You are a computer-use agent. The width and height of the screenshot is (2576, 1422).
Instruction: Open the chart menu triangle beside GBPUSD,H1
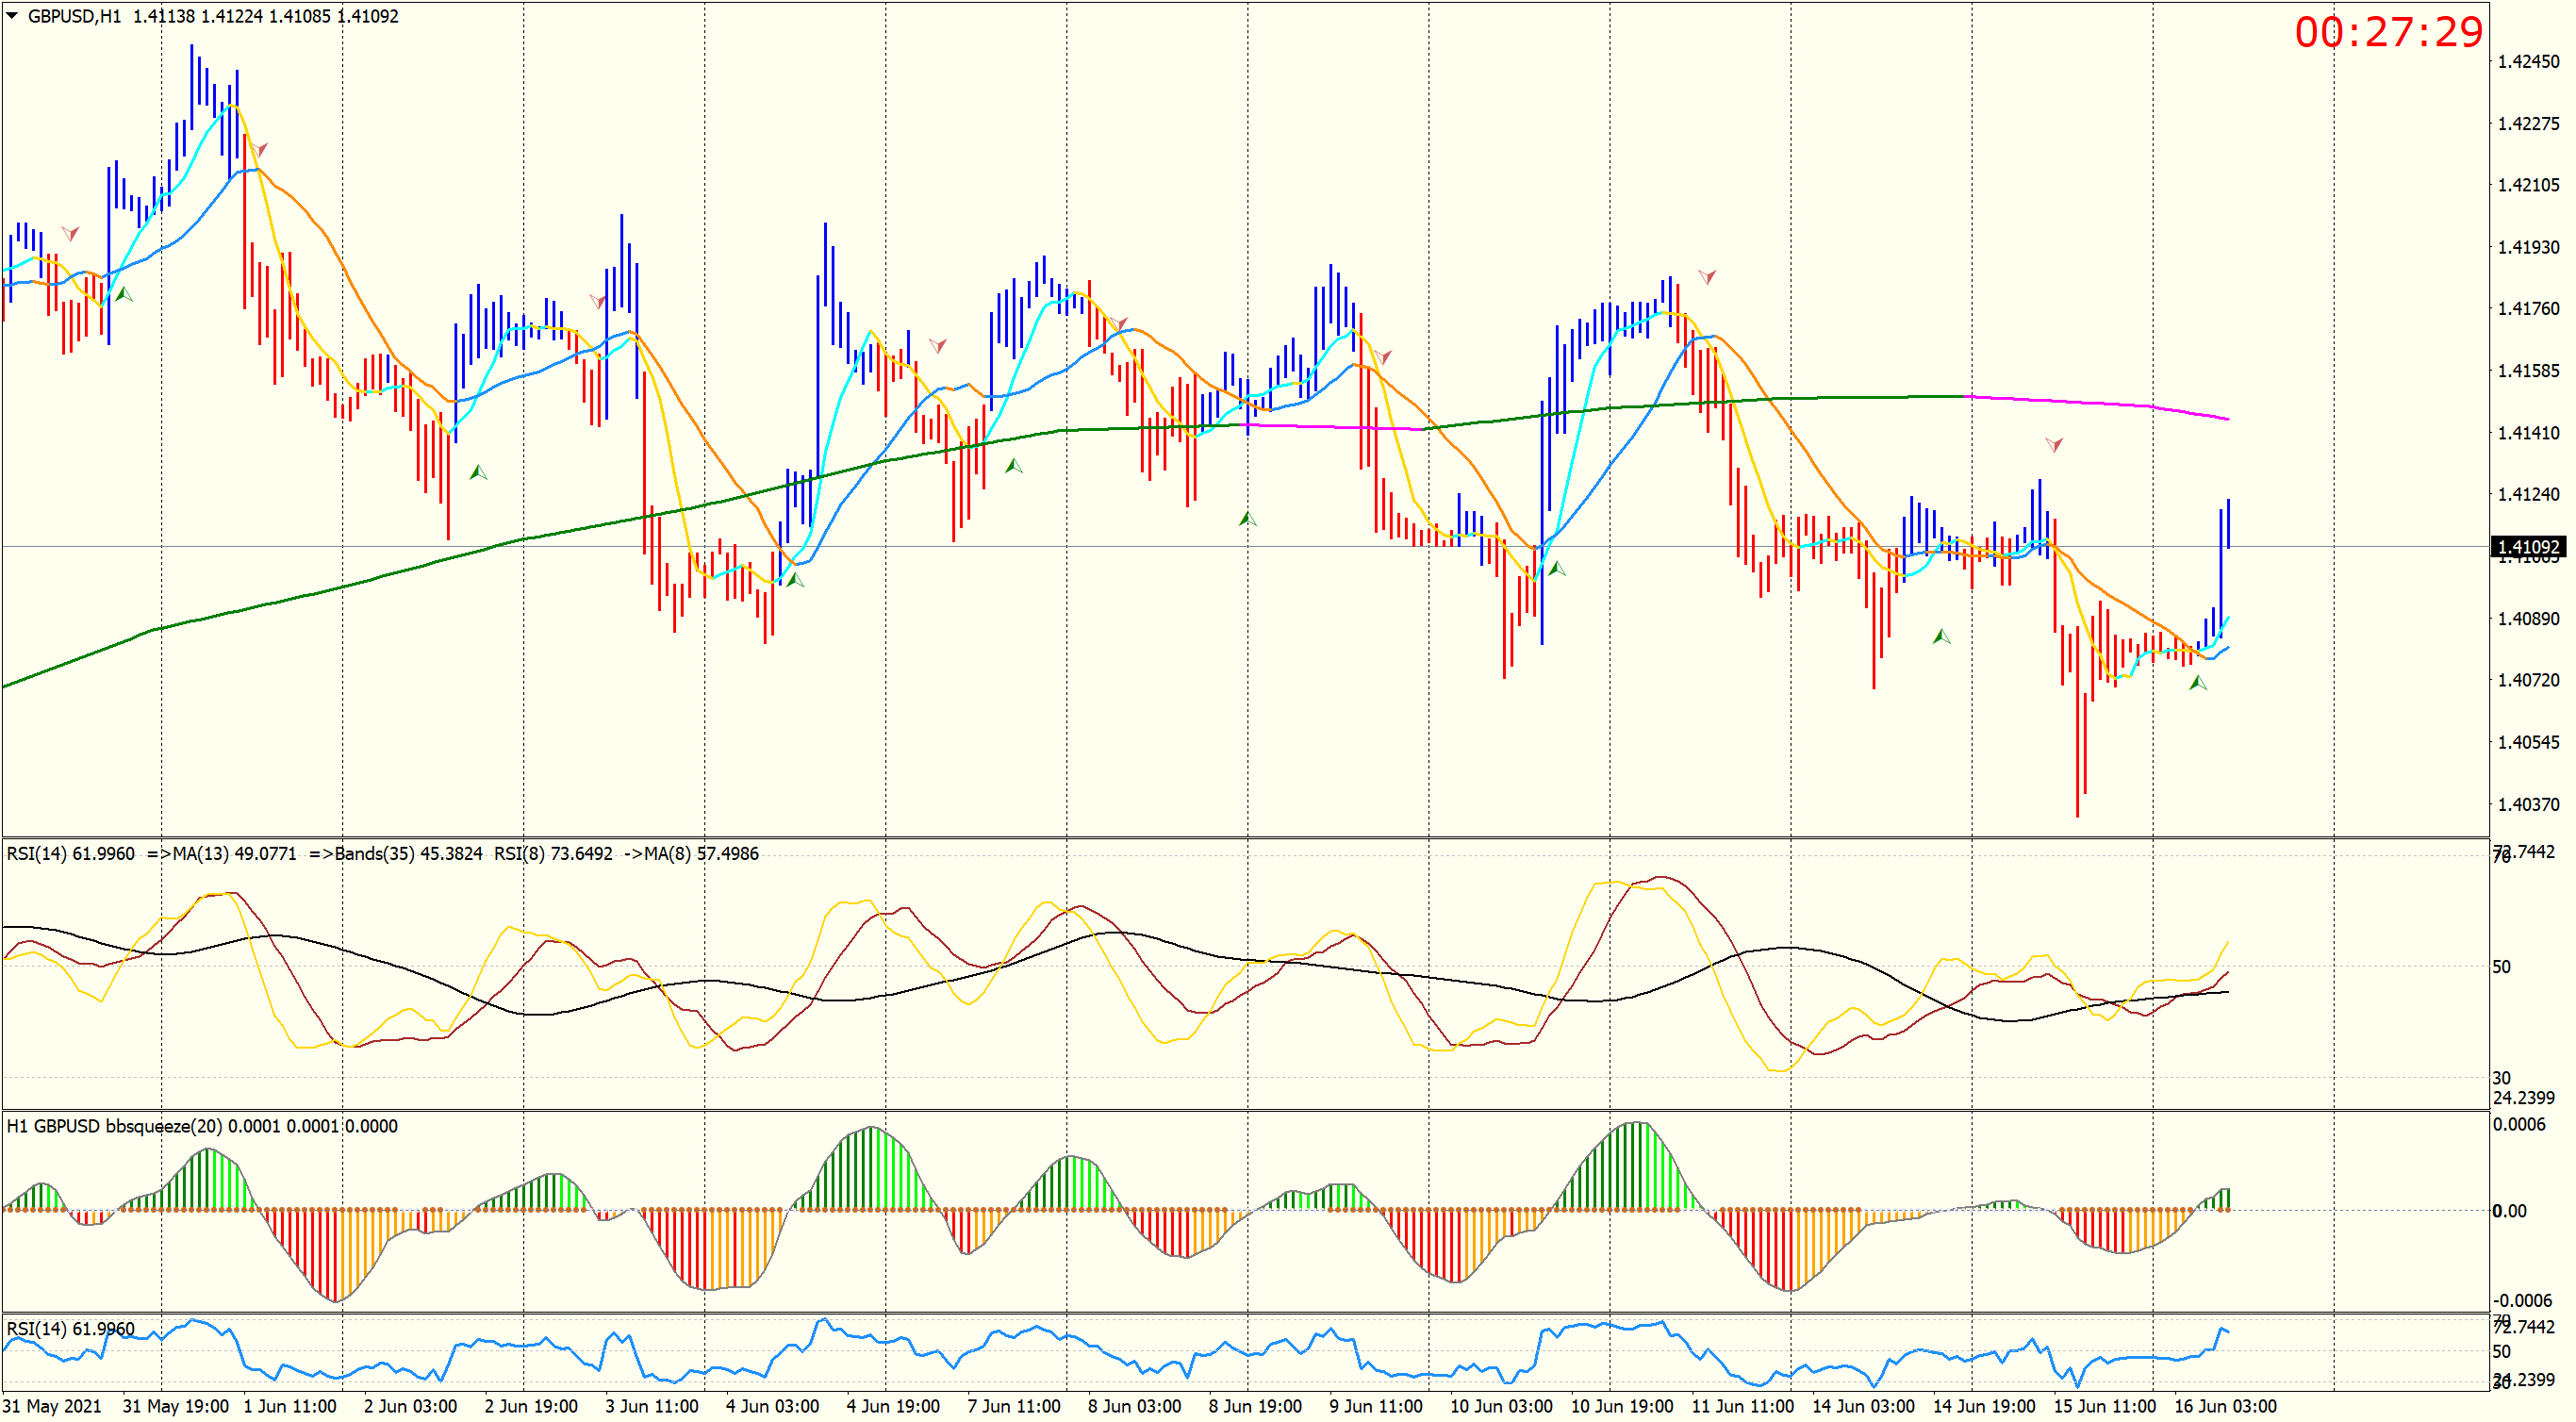[12, 15]
